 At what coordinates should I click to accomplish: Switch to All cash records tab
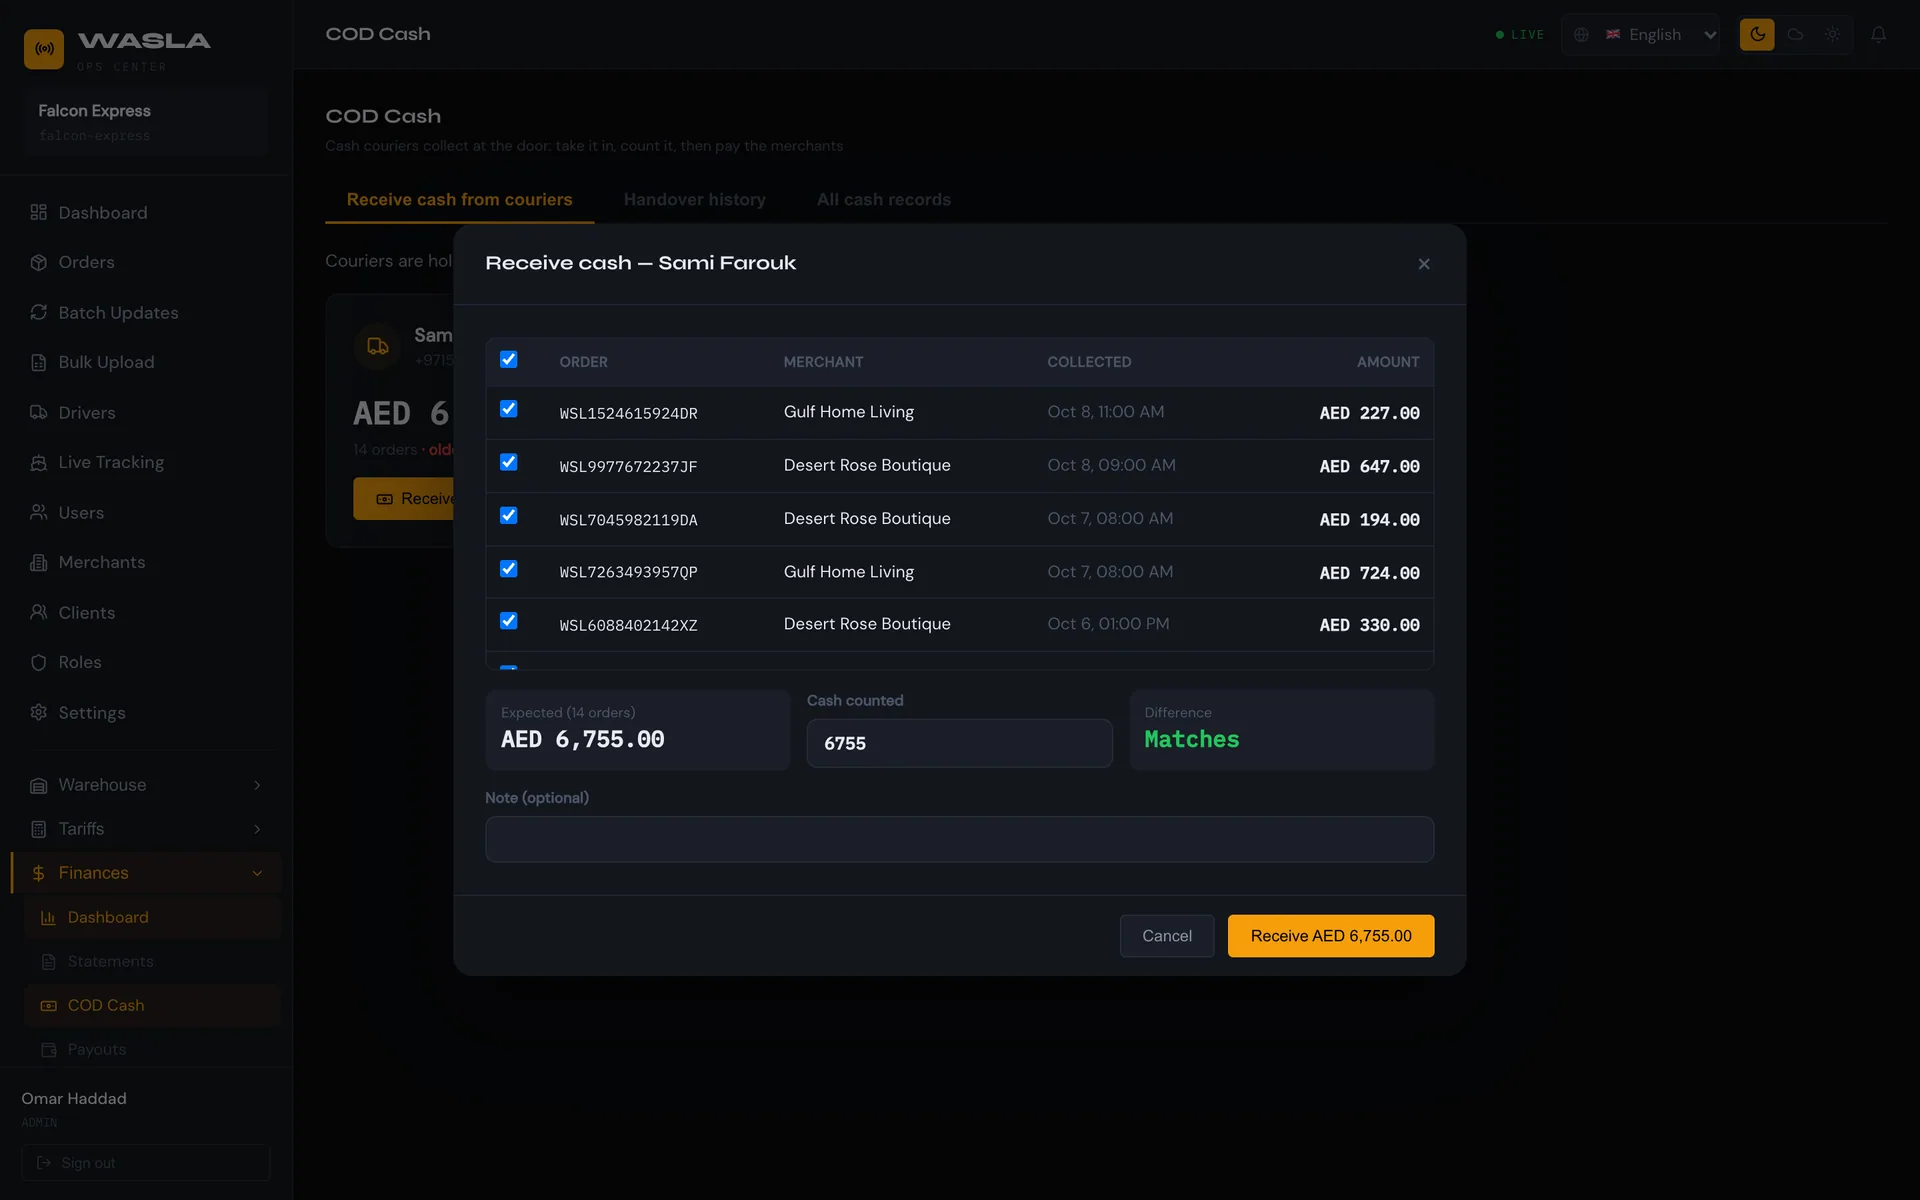[x=884, y=200]
